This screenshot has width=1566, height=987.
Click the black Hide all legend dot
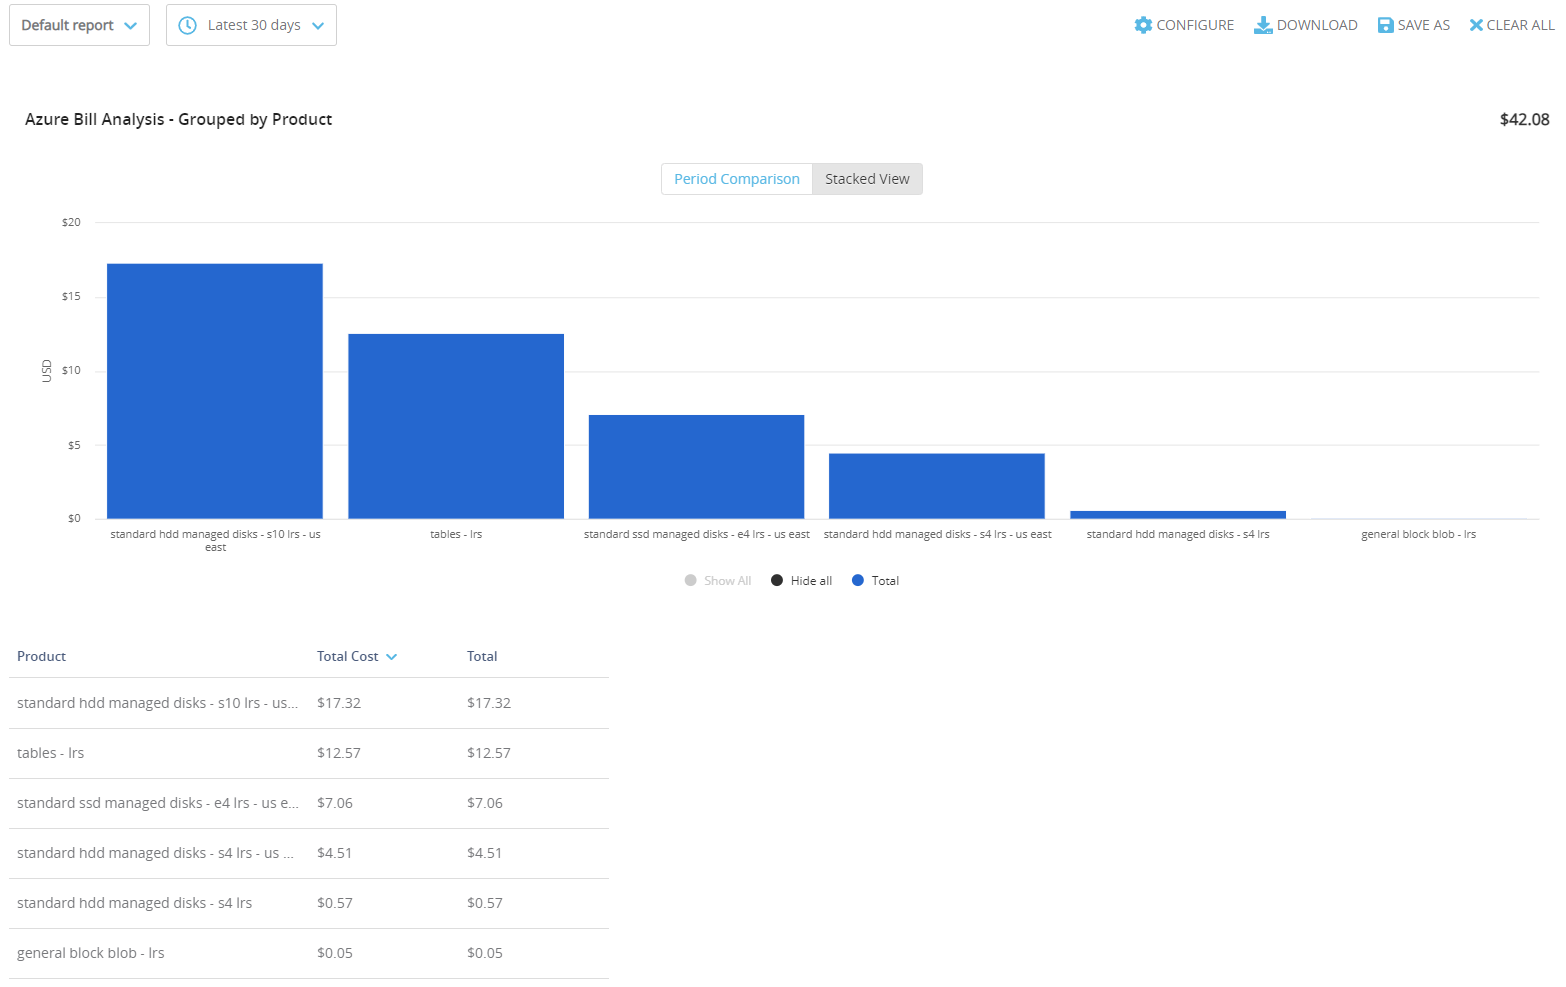777,580
